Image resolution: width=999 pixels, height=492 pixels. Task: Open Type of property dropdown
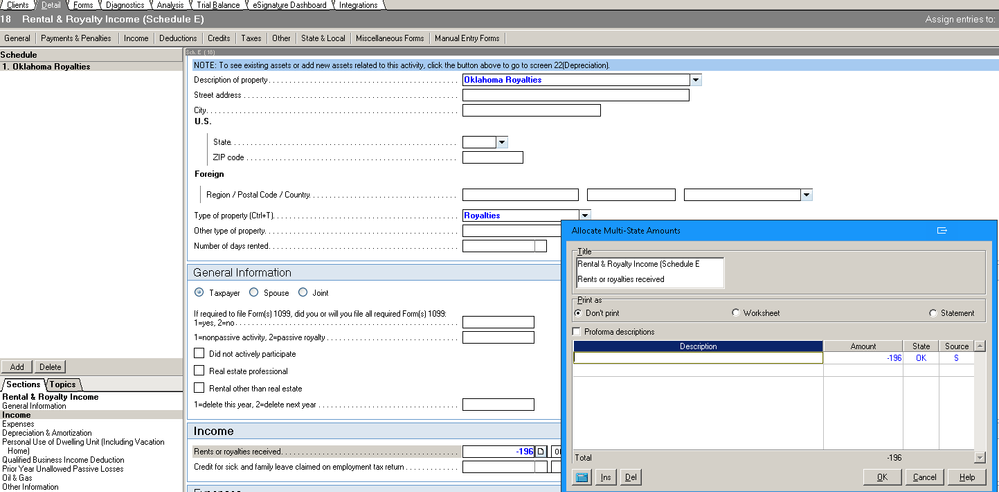tap(585, 215)
